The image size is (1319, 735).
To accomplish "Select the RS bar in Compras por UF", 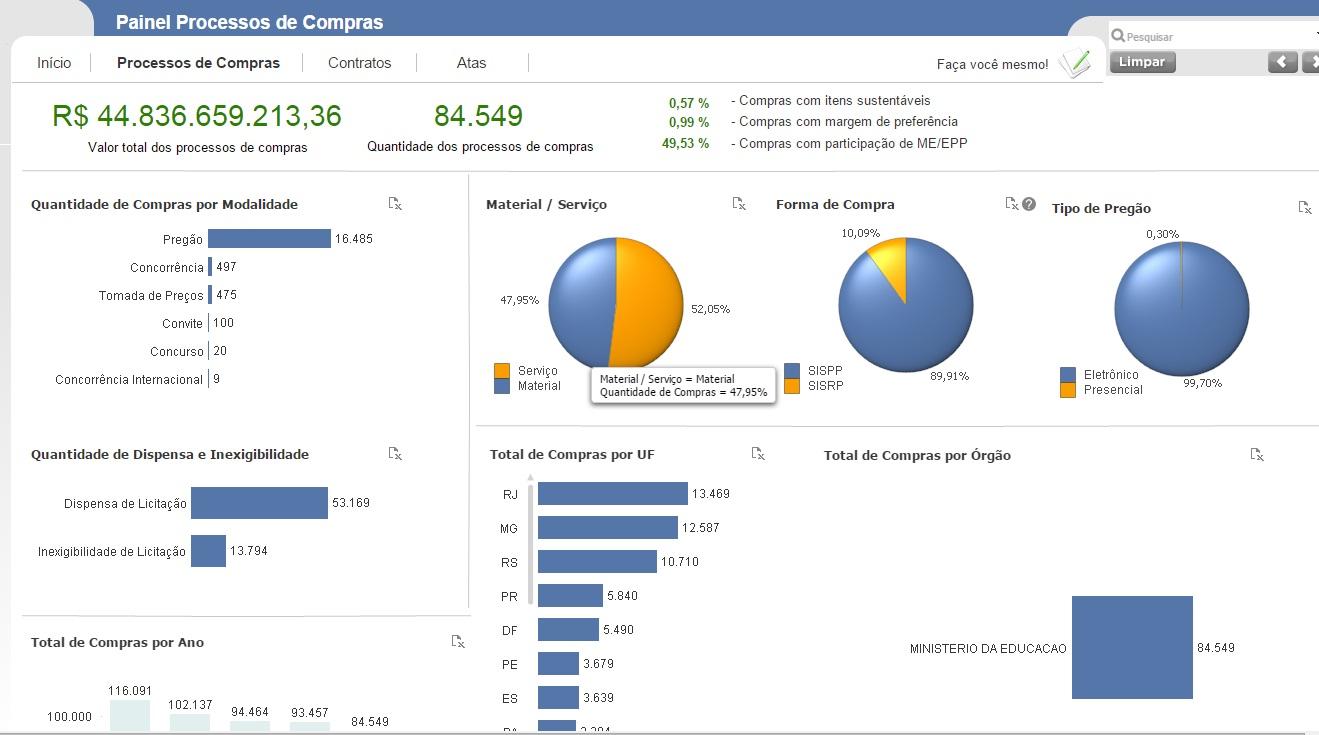I will (597, 562).
